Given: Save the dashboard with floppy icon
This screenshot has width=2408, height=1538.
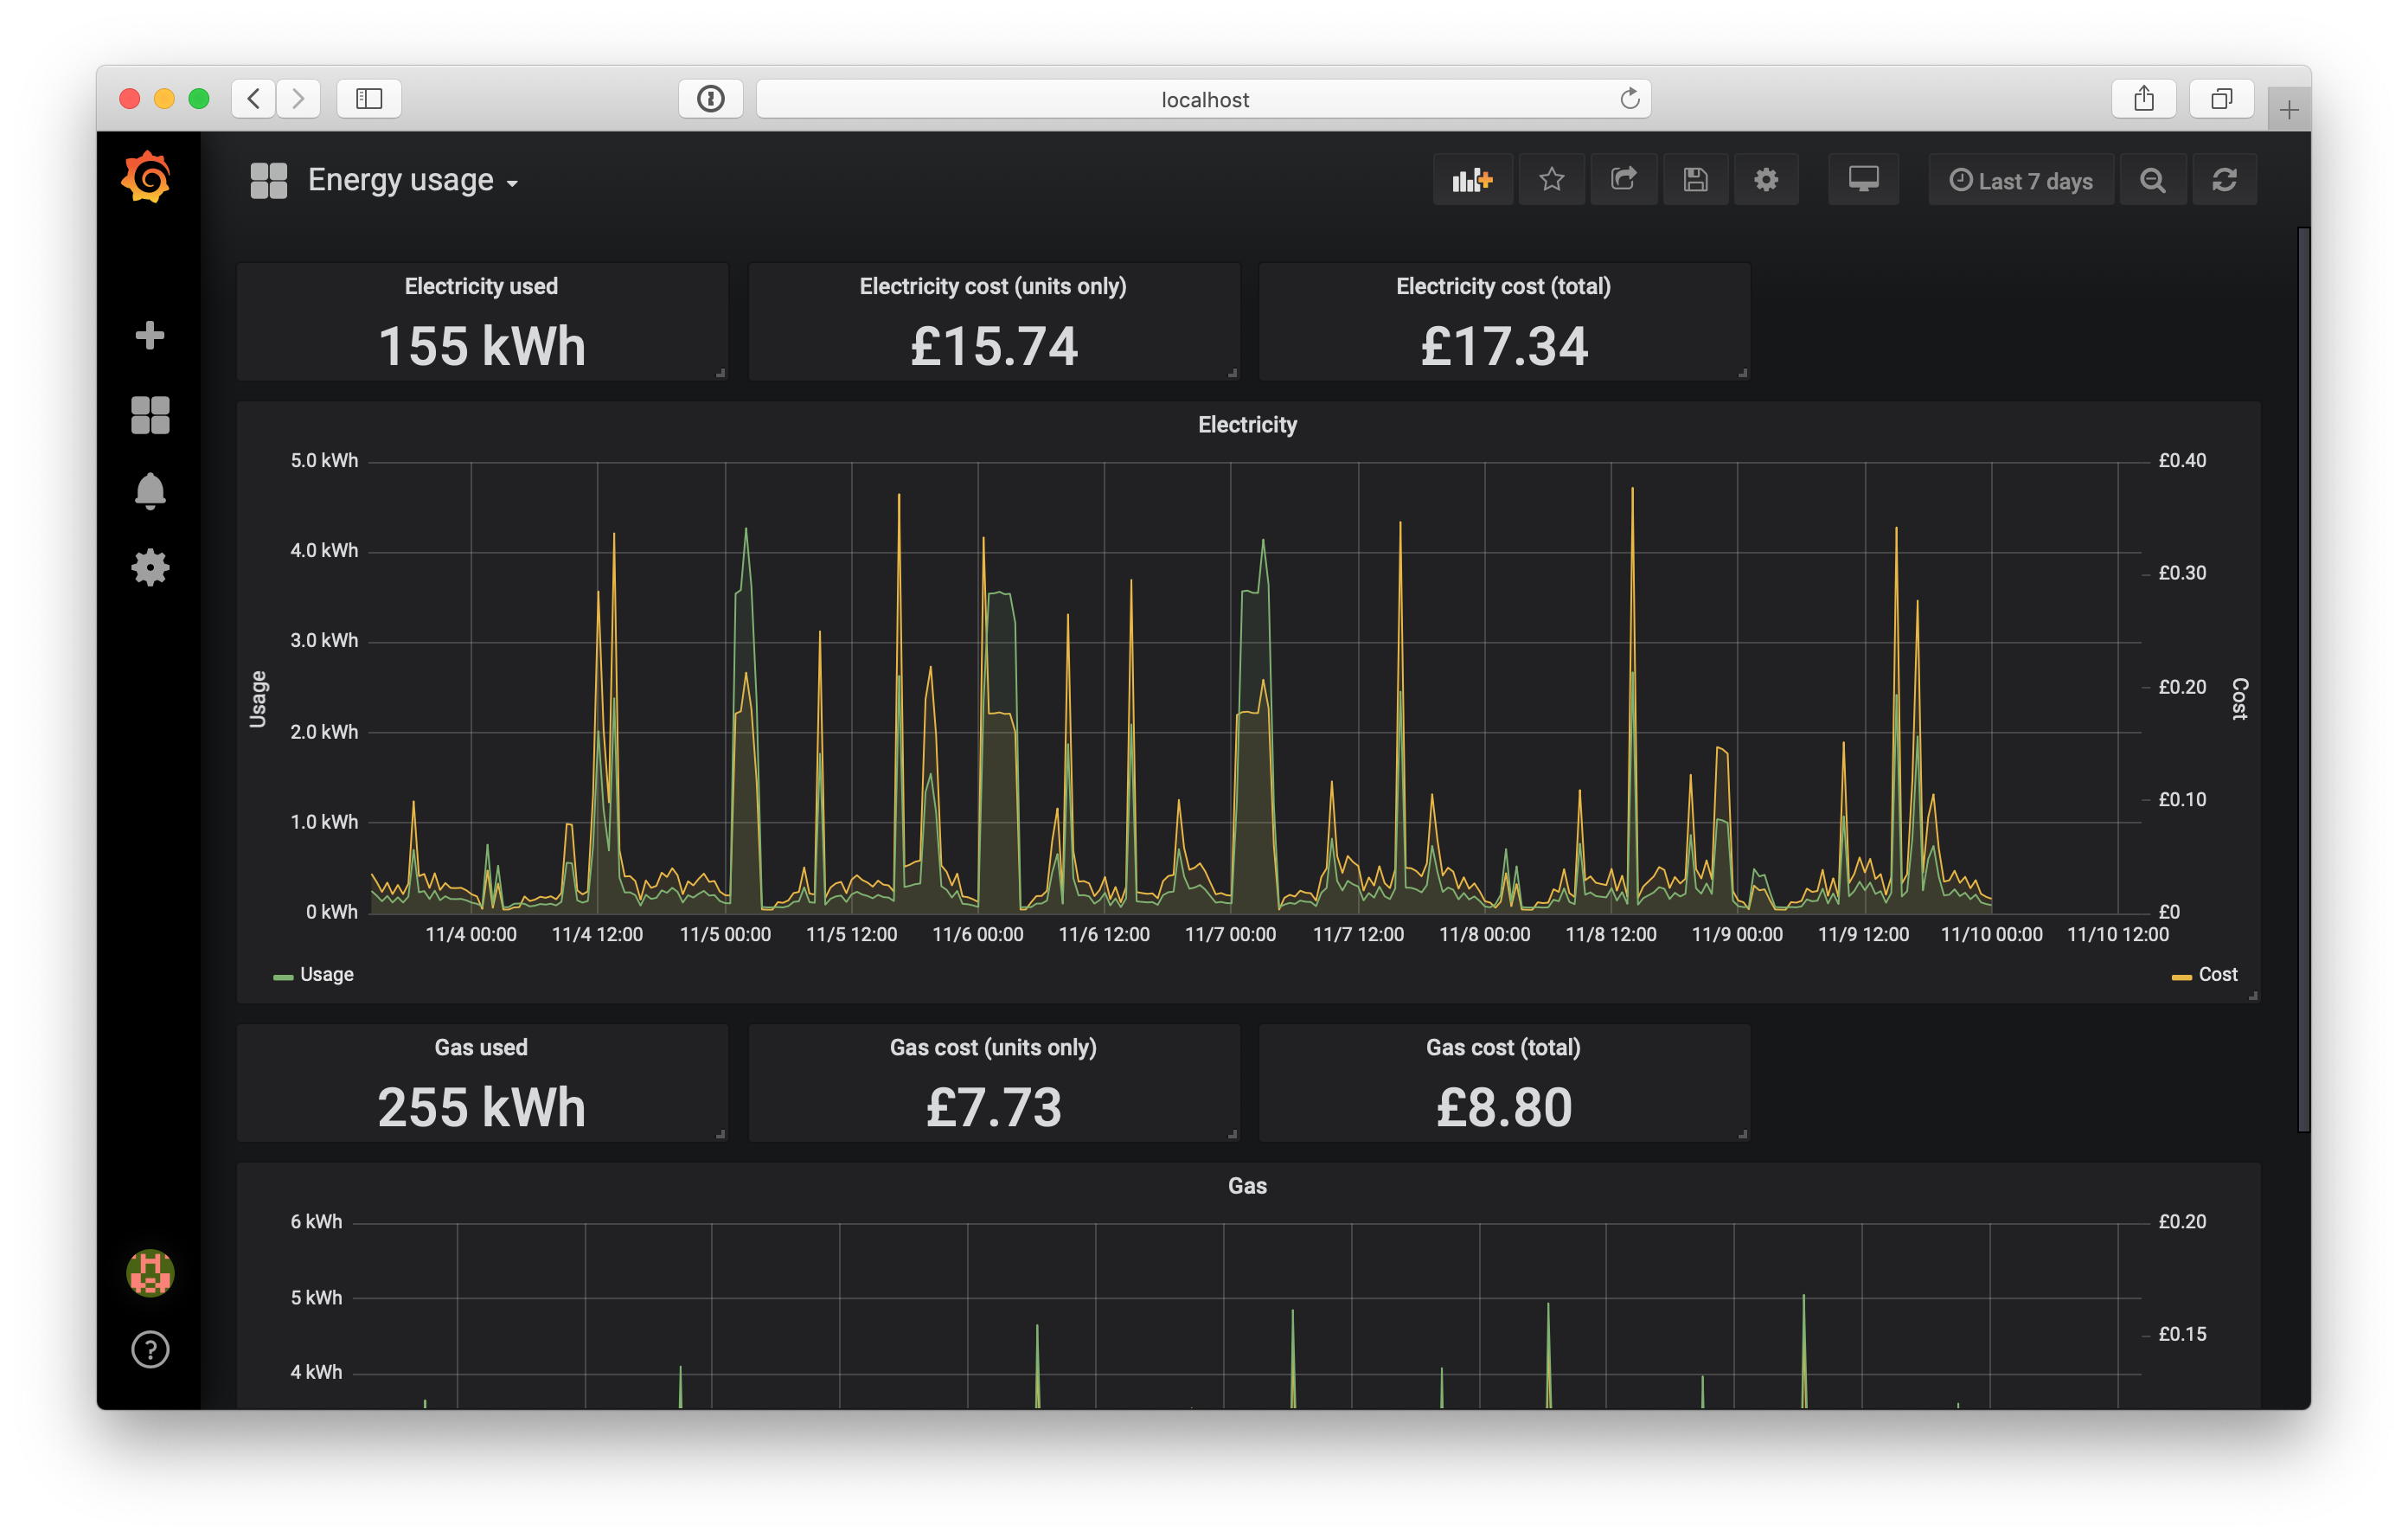Looking at the screenshot, I should tap(1695, 180).
